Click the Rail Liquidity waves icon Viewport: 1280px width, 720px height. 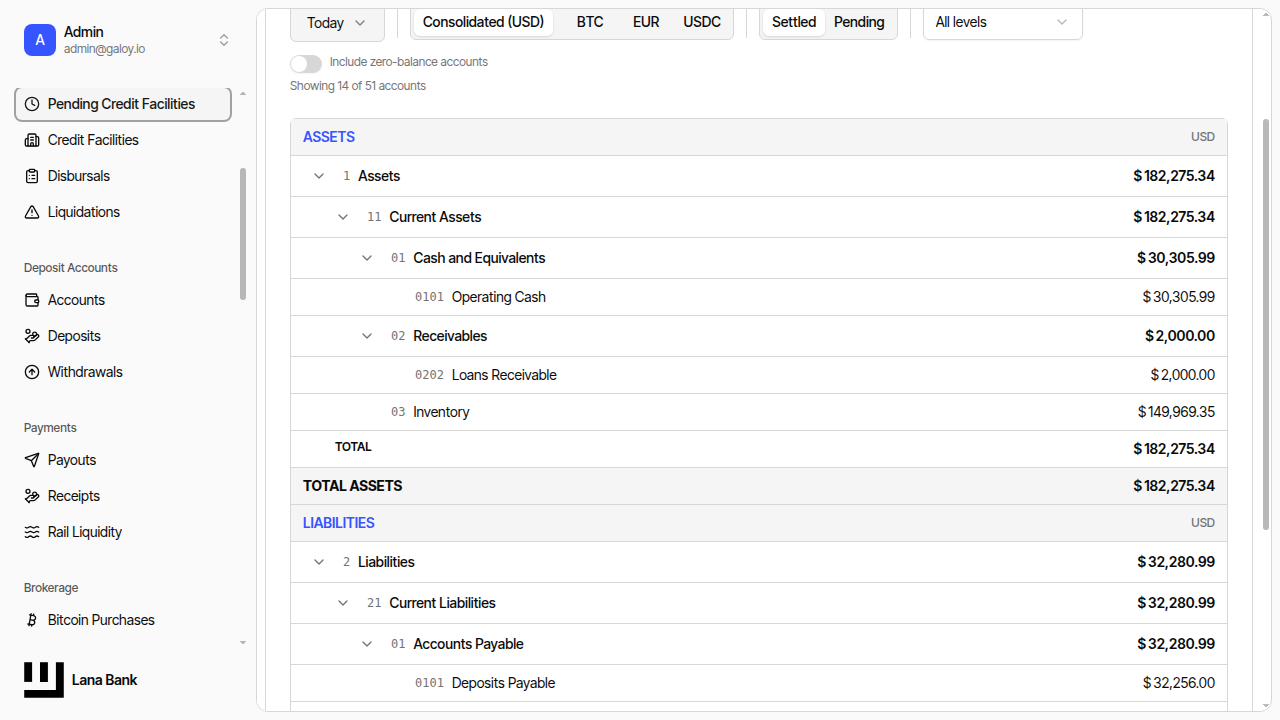point(32,532)
